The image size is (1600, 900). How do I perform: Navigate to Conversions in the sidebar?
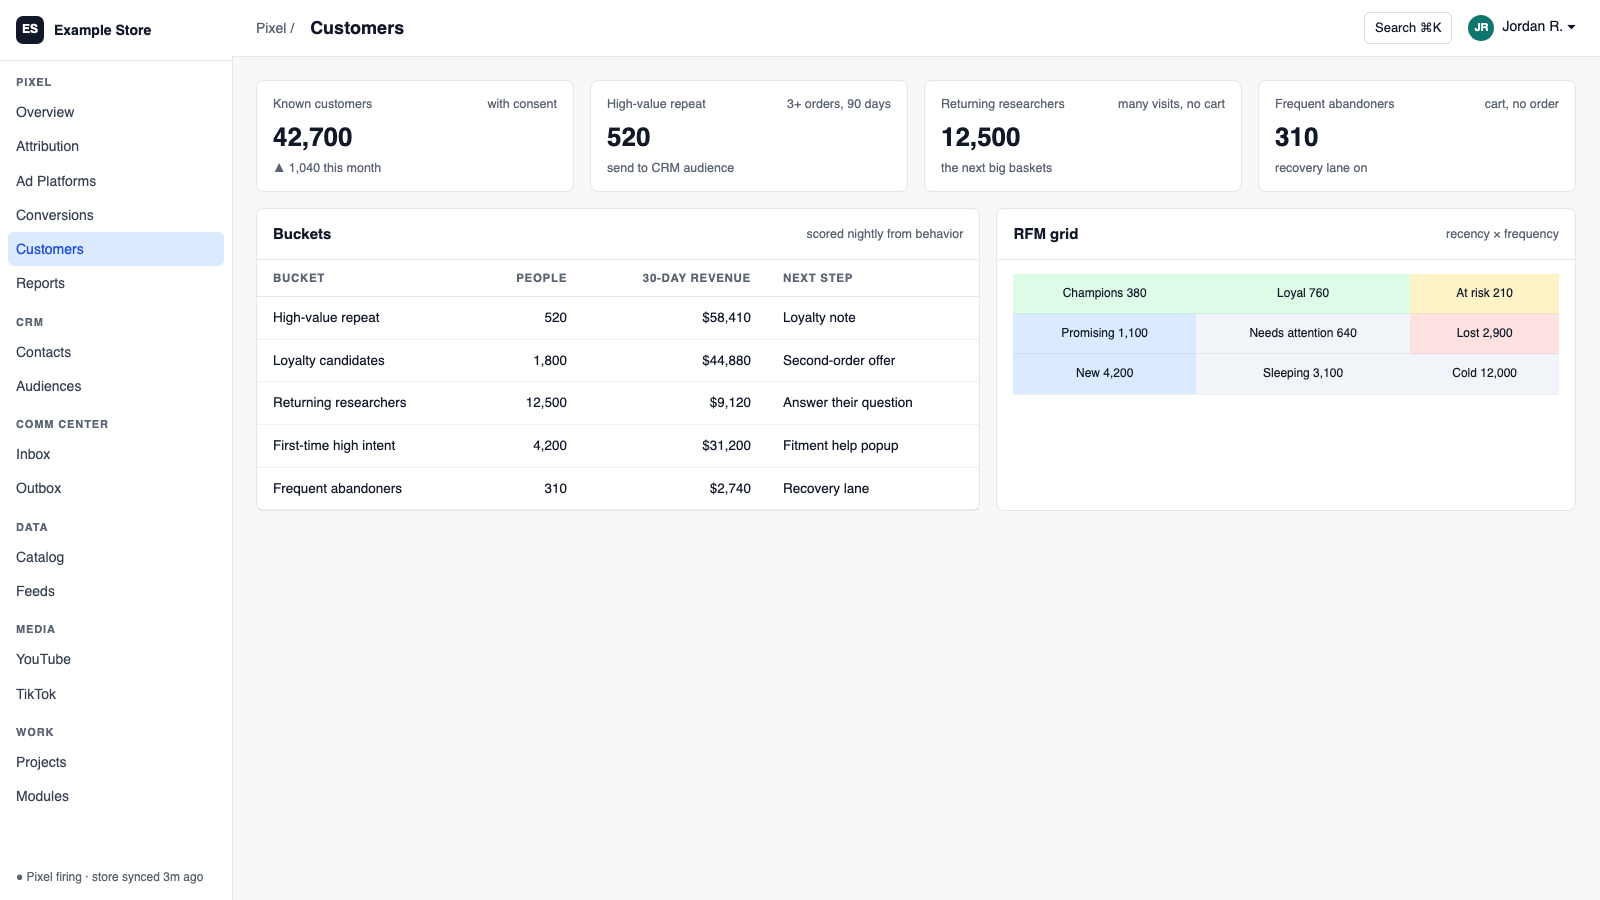point(116,215)
